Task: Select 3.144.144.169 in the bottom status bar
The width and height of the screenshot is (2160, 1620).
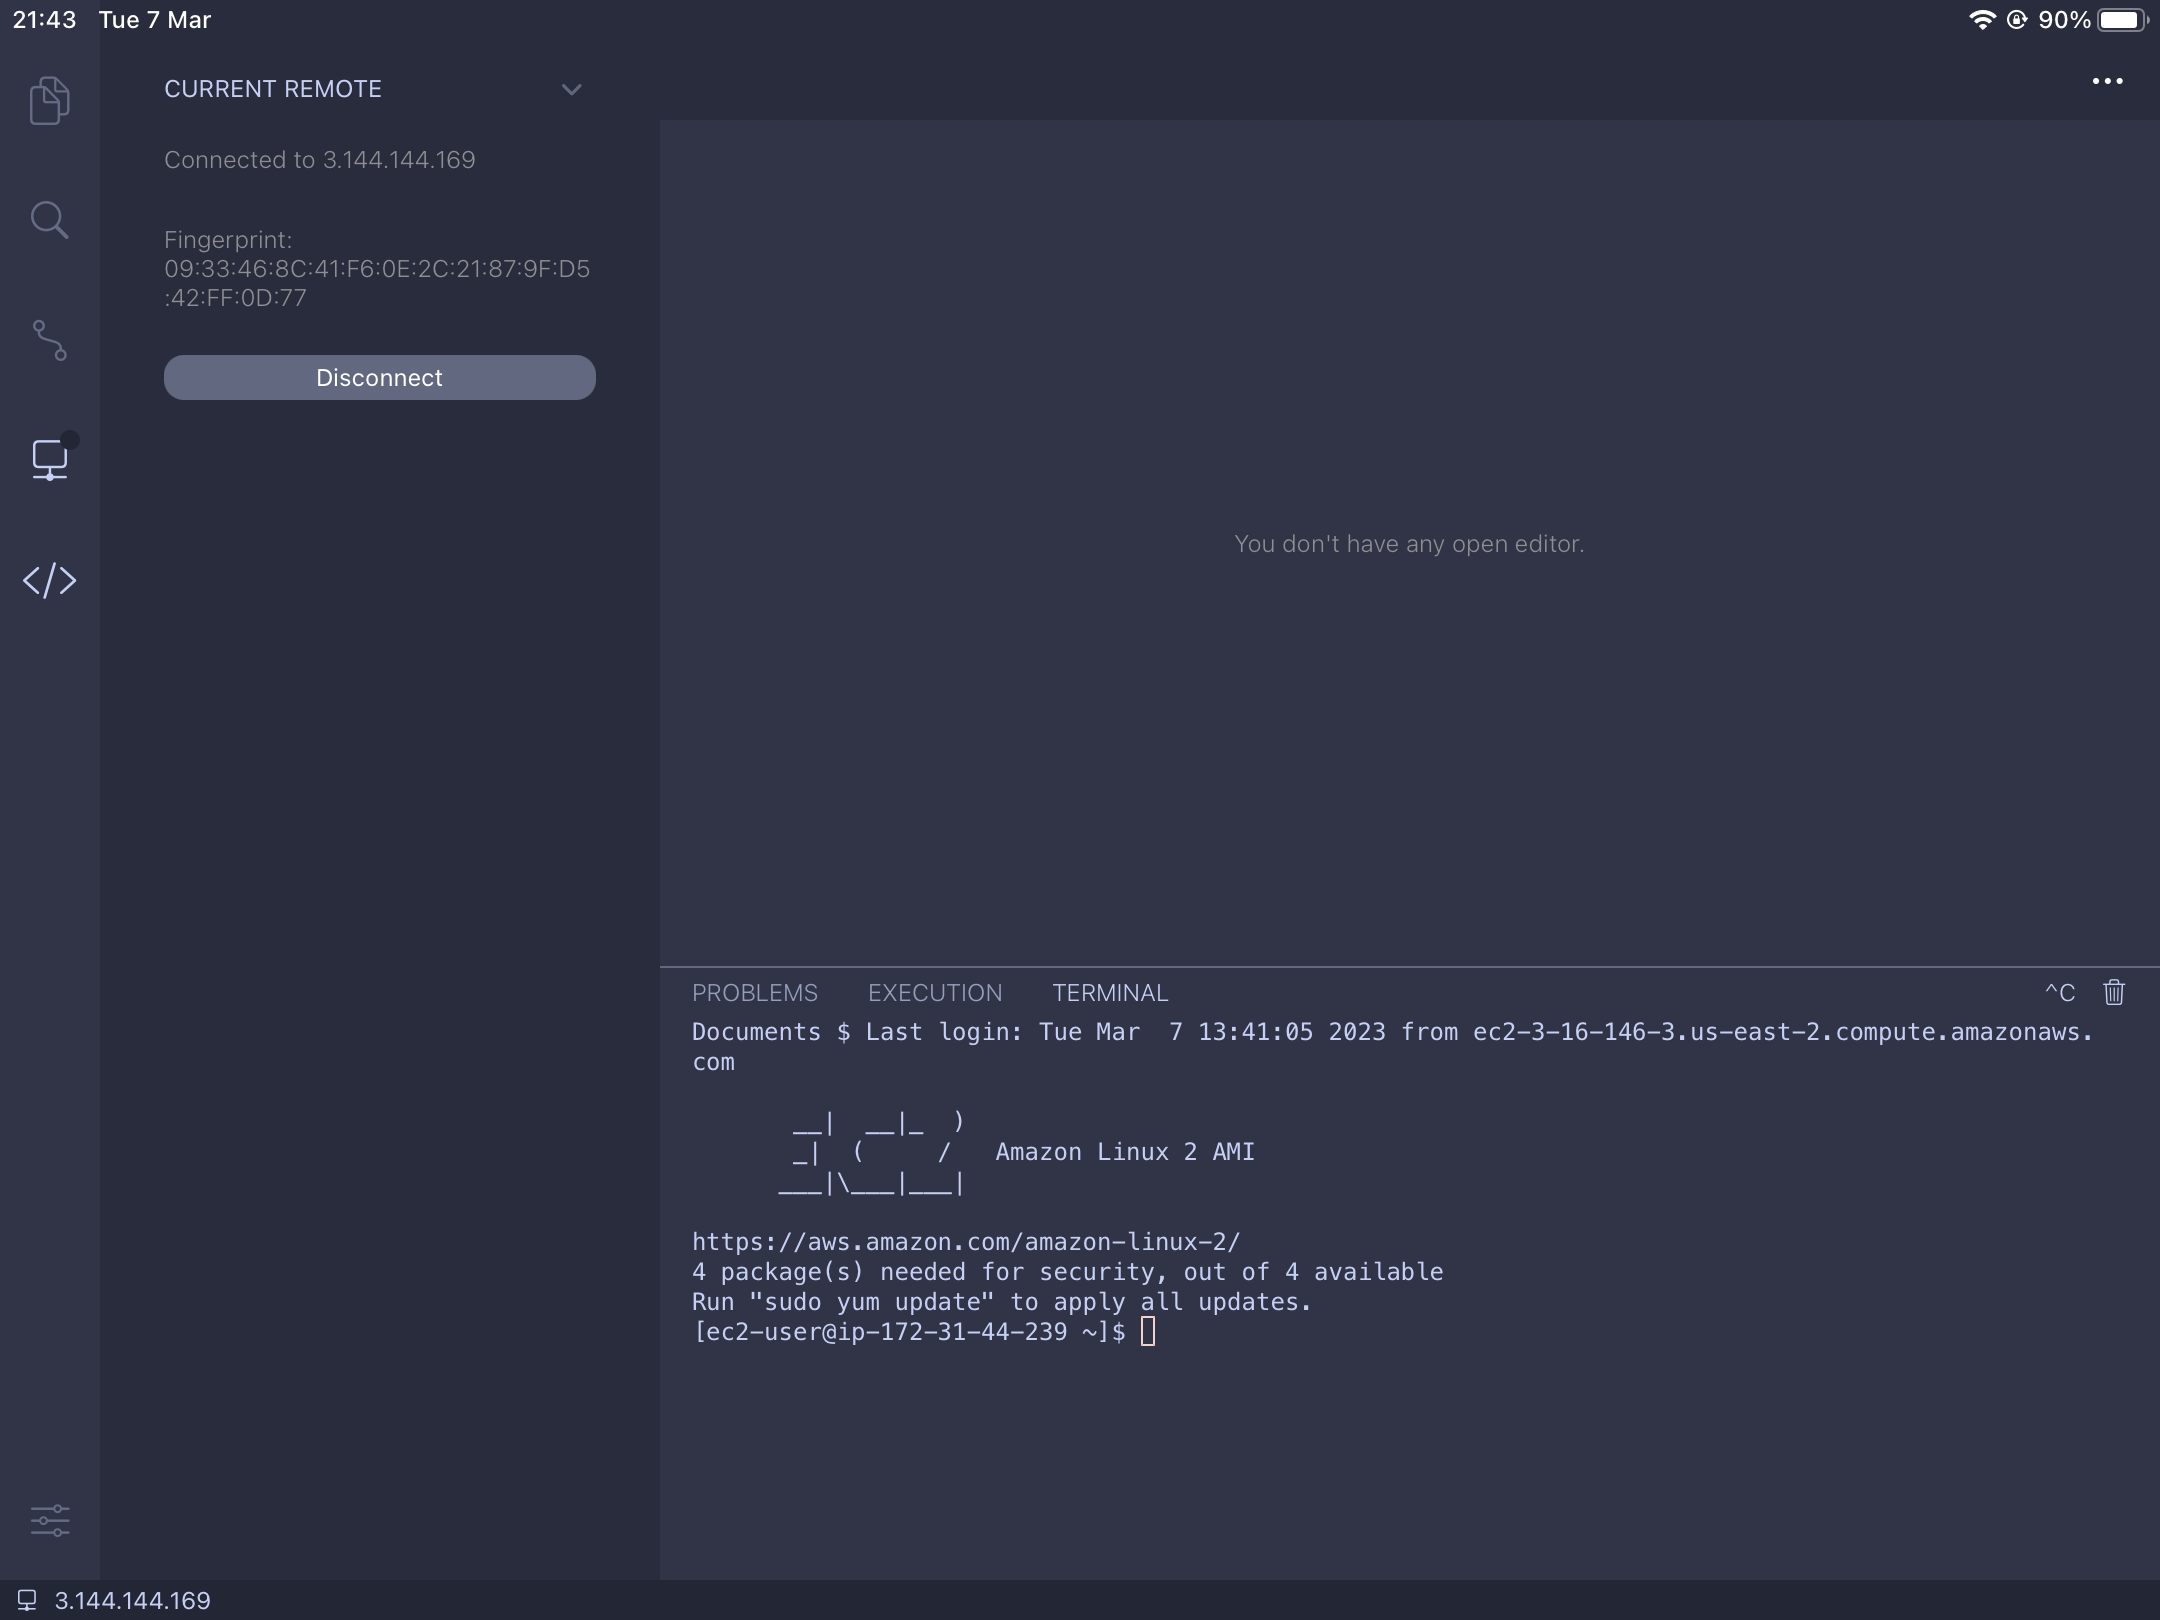Action: [133, 1599]
